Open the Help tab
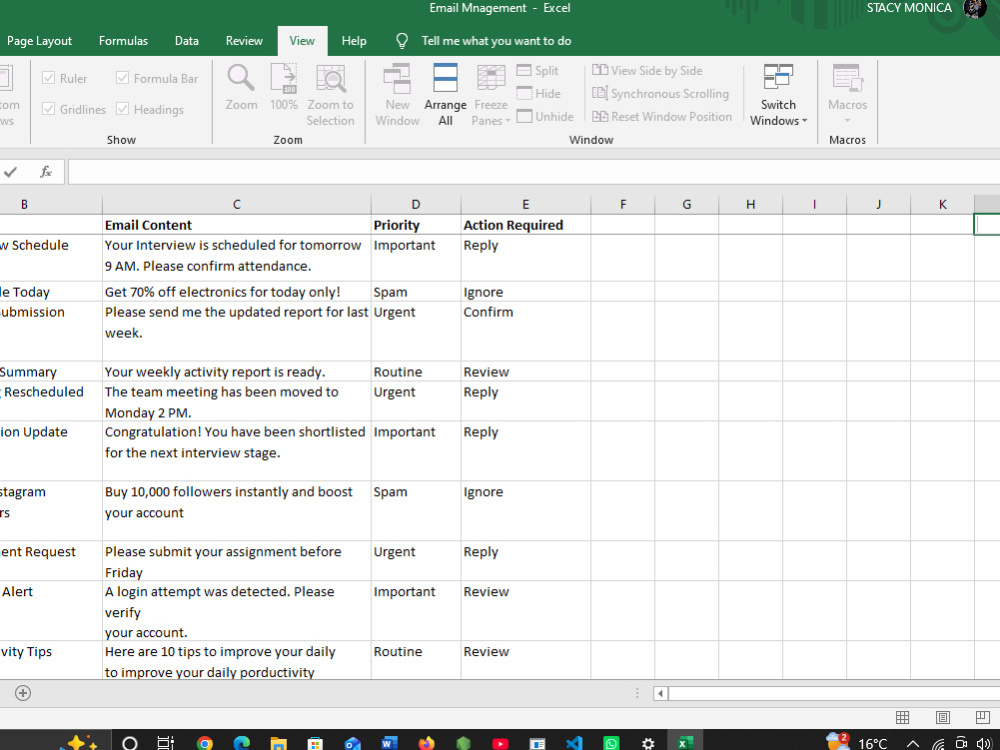 click(x=354, y=41)
